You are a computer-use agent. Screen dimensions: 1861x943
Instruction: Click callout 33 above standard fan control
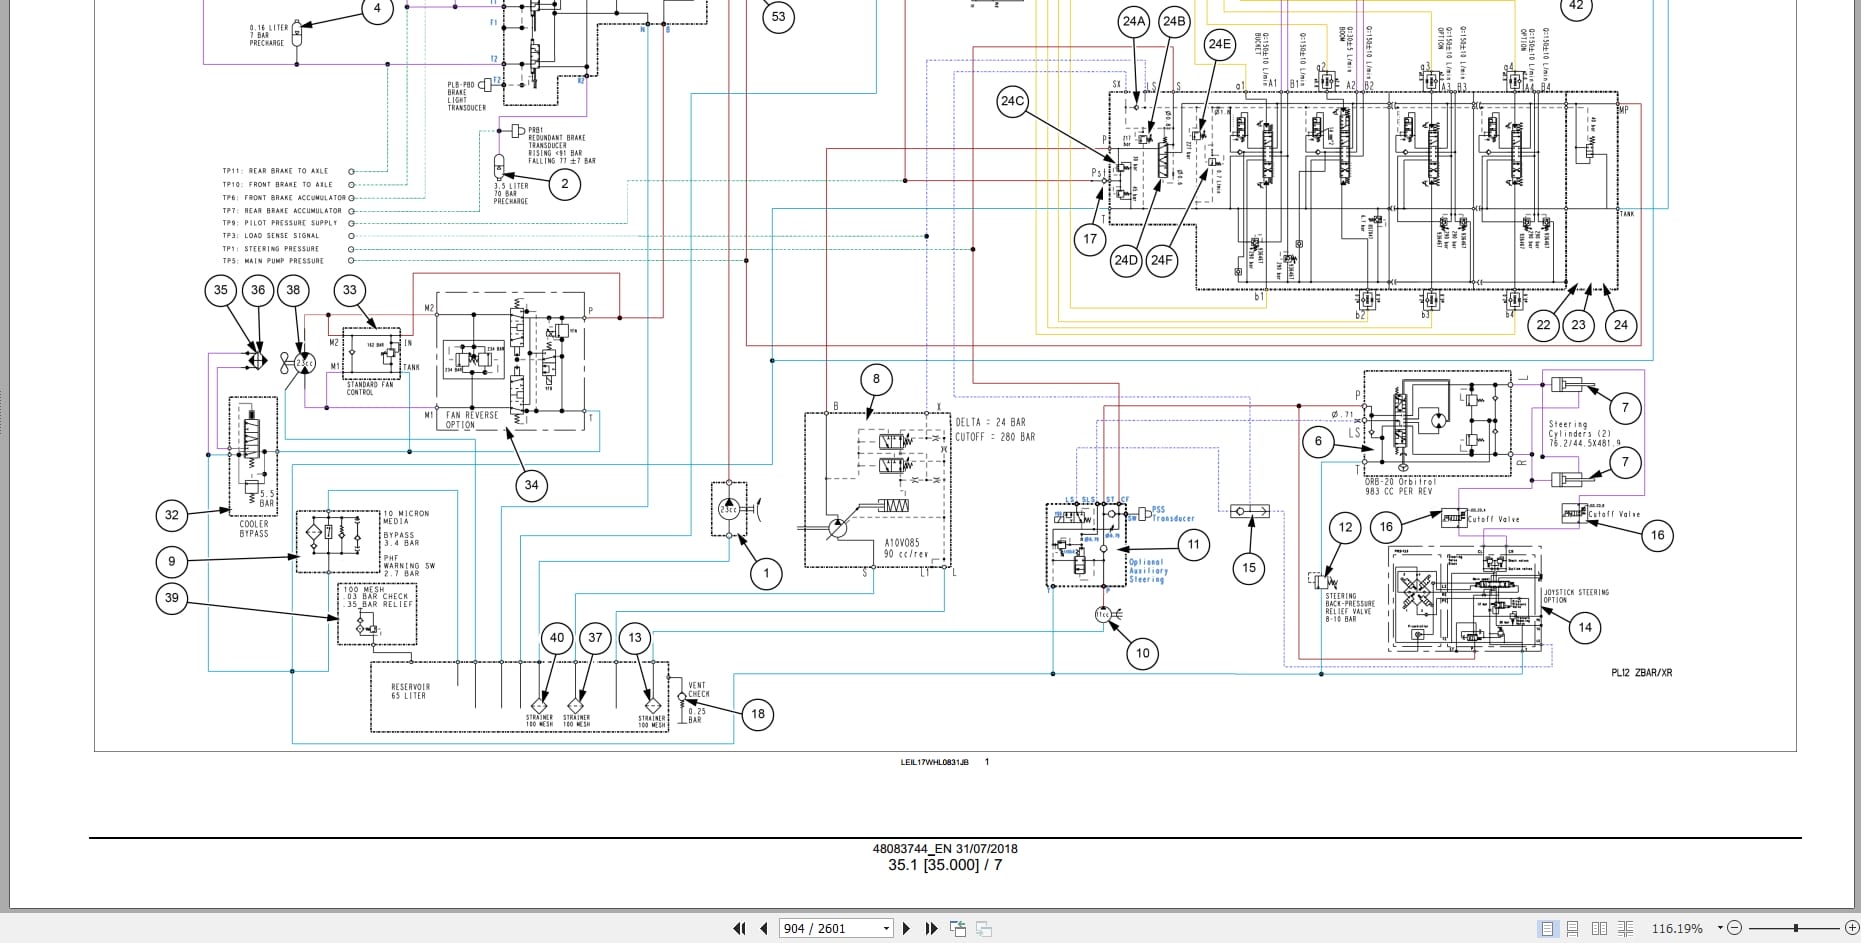[350, 290]
